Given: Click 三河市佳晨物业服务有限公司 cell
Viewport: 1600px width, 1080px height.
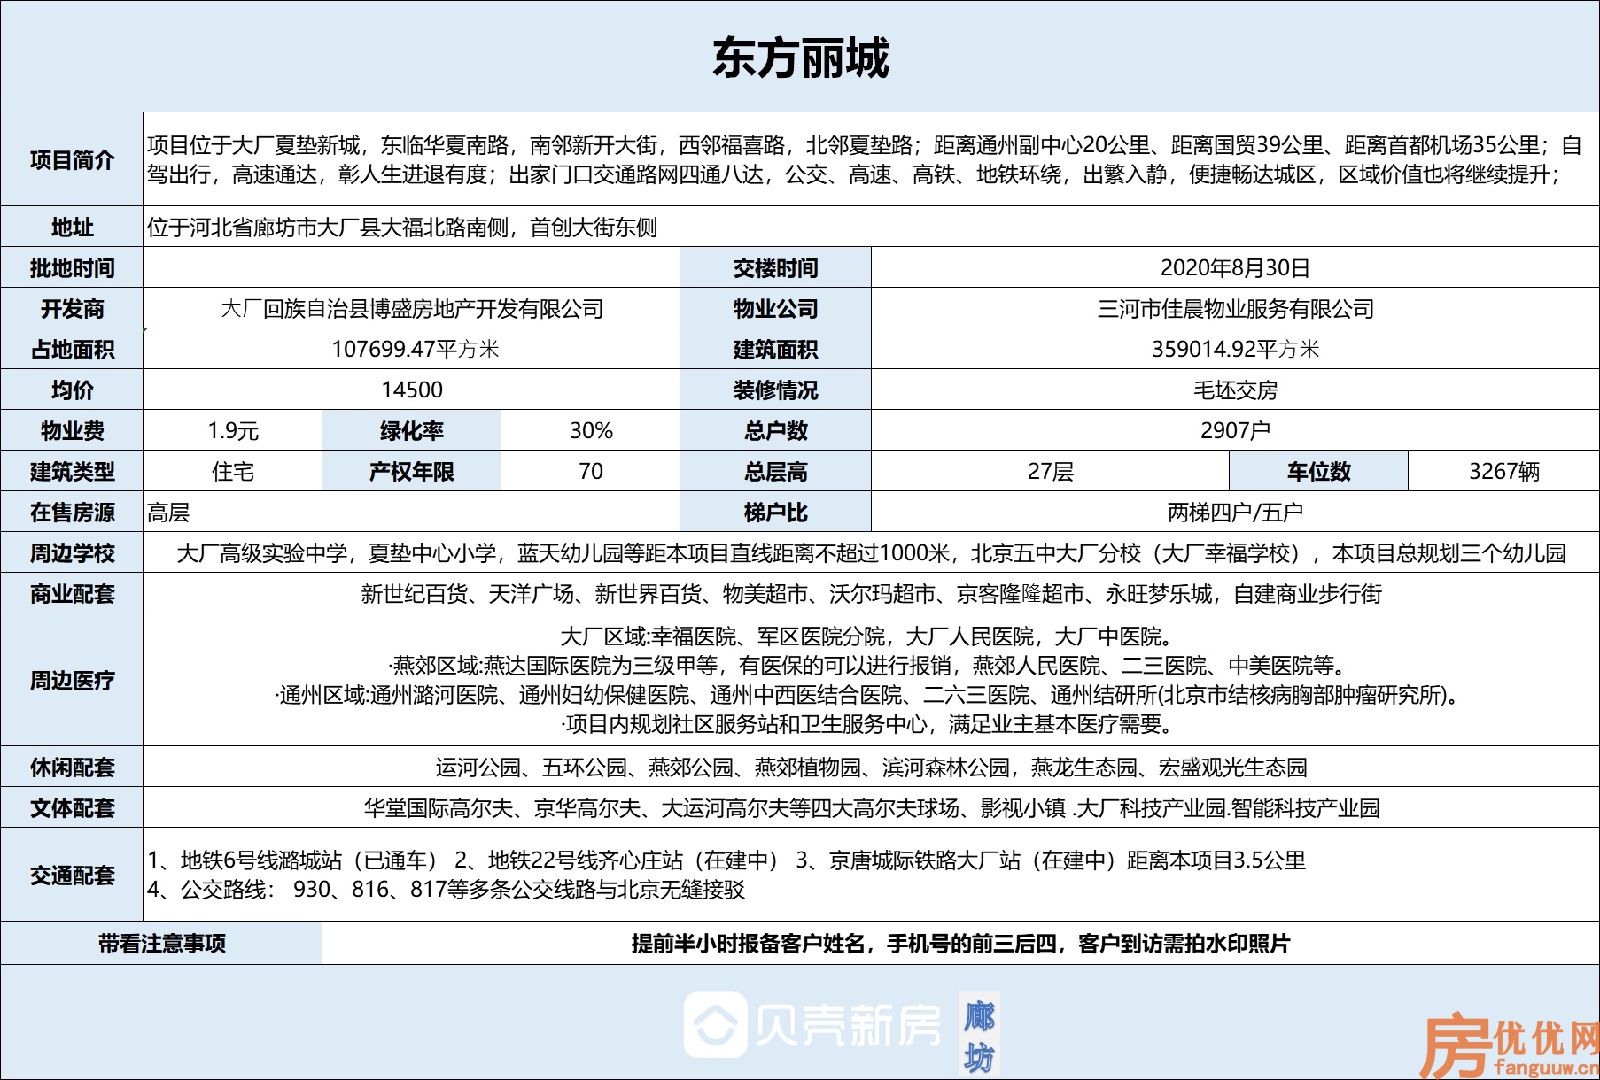Looking at the screenshot, I should [x=1235, y=309].
